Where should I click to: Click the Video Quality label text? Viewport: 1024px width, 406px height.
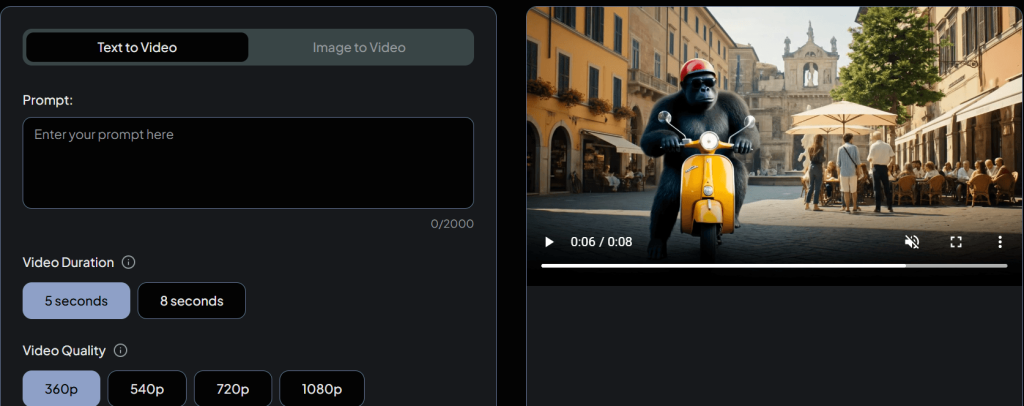point(66,350)
